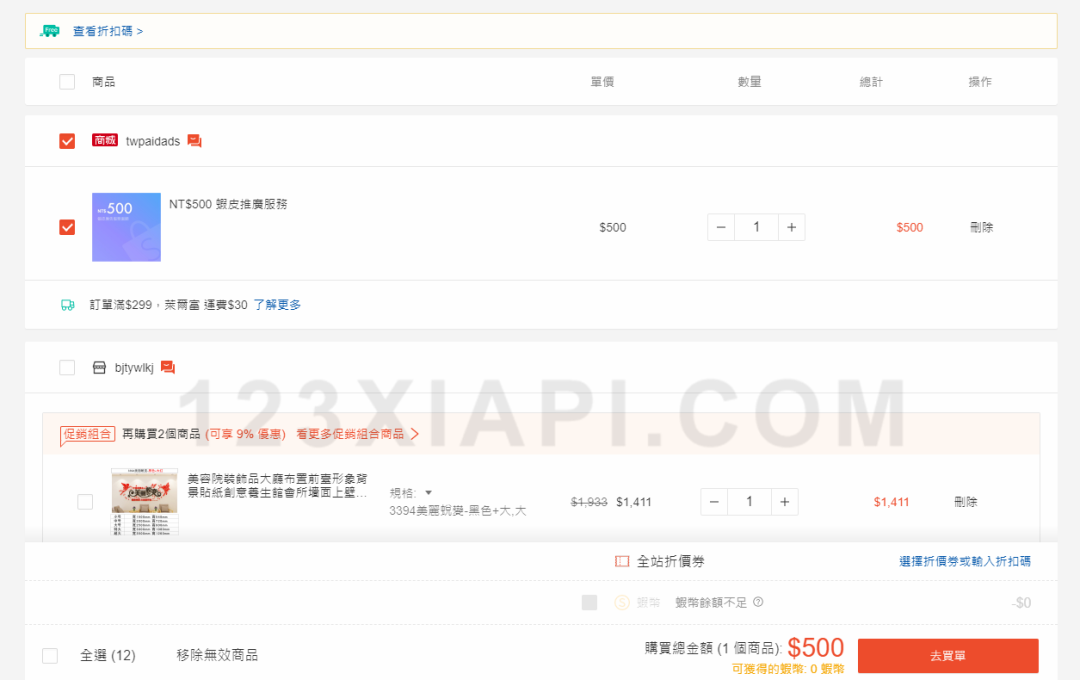This screenshot has width=1080, height=680.
Task: Click 去買單 checkout button
Action: tap(948, 656)
